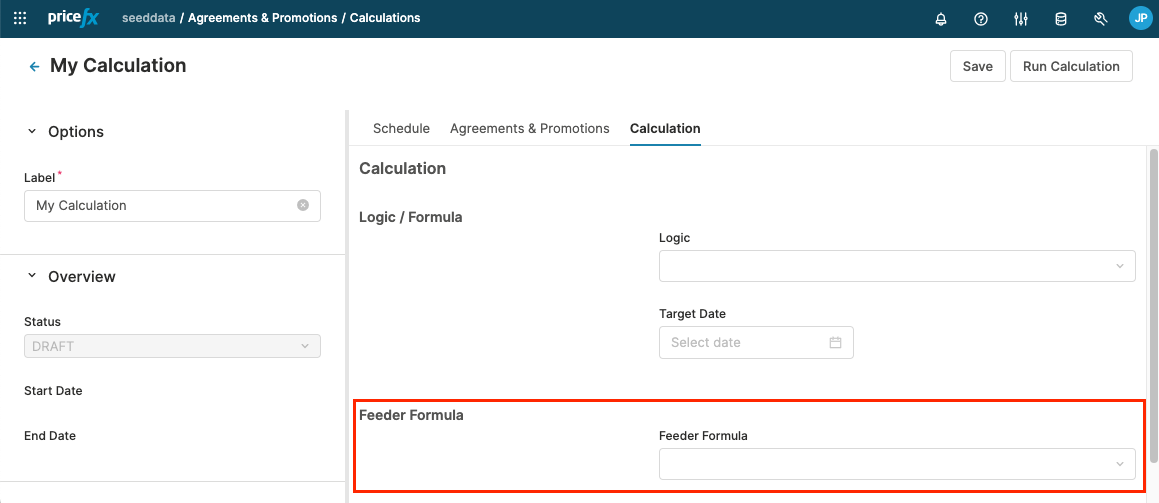Open the Feeder Formula dropdown
Viewport: 1159px width, 503px height.
click(897, 464)
